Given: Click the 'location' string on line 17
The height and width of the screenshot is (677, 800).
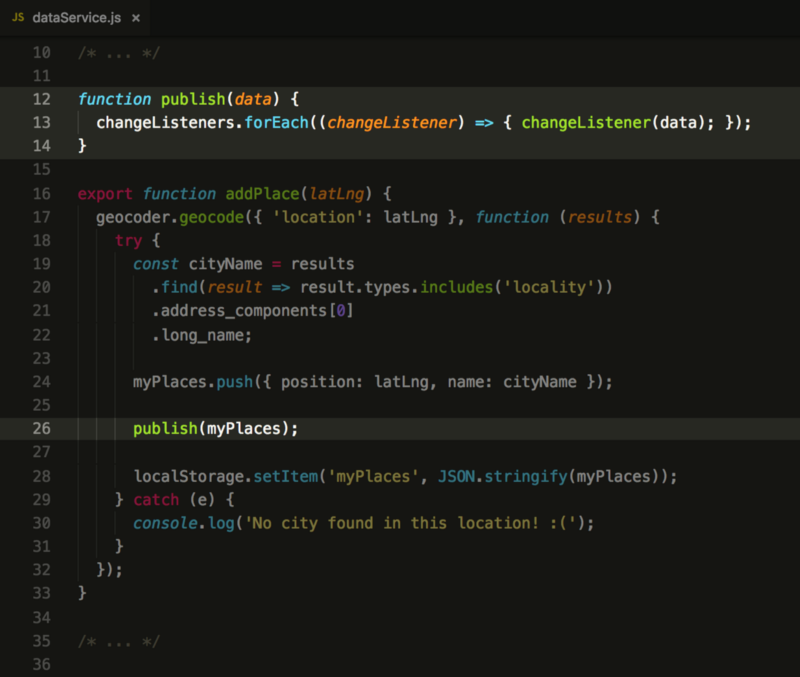Looking at the screenshot, I should click(x=318, y=217).
